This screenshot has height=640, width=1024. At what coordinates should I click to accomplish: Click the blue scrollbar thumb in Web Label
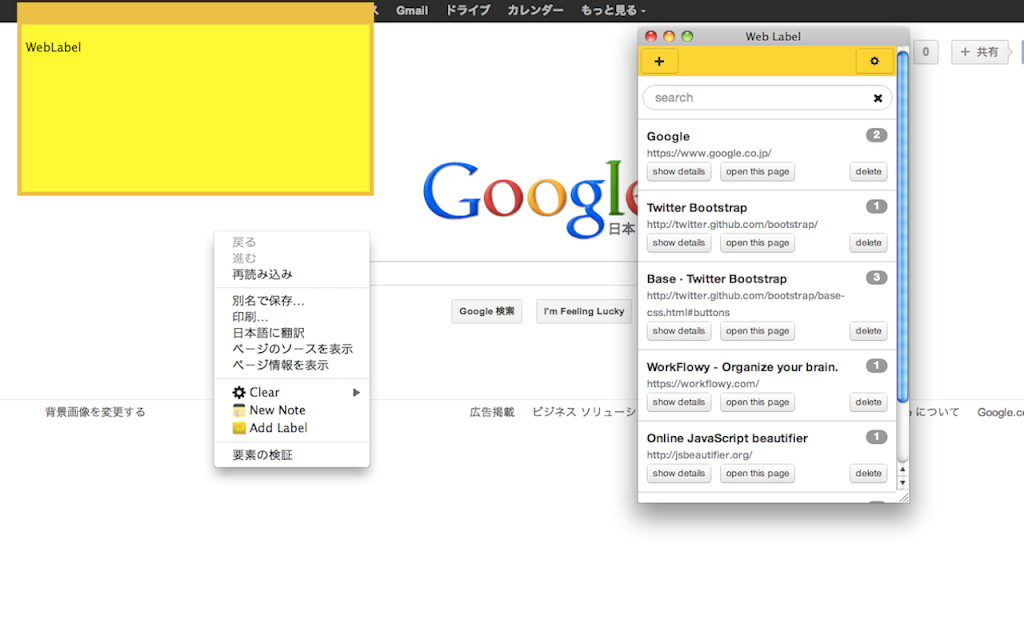point(903,227)
